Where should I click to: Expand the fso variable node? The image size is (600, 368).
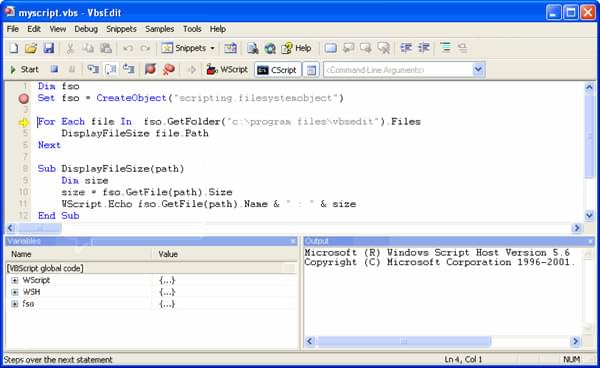[15, 304]
